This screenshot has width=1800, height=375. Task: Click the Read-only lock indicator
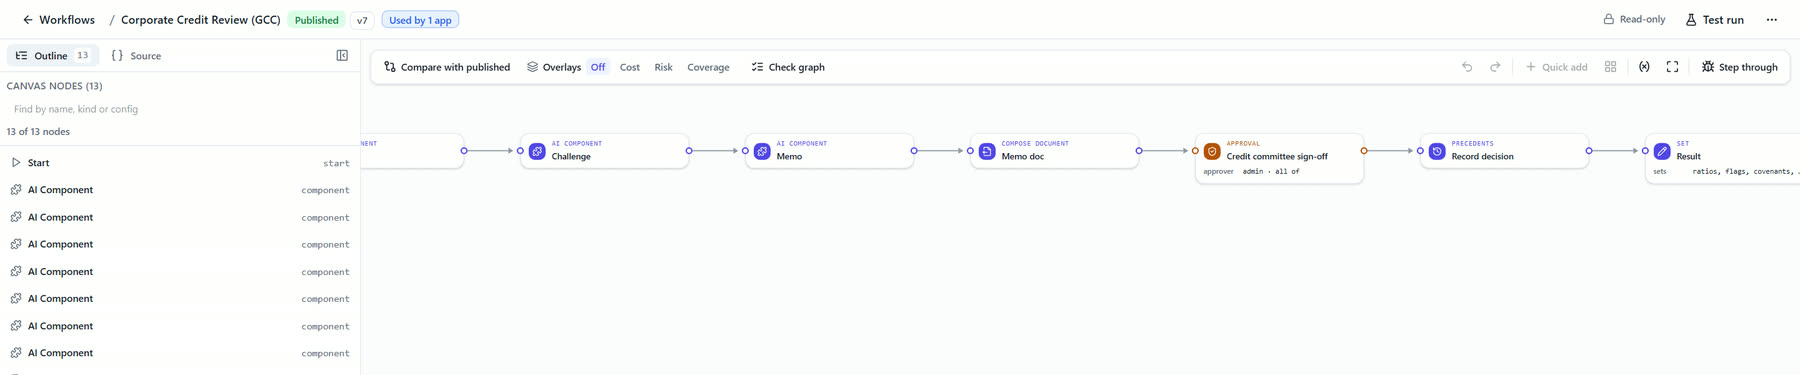pyautogui.click(x=1634, y=19)
